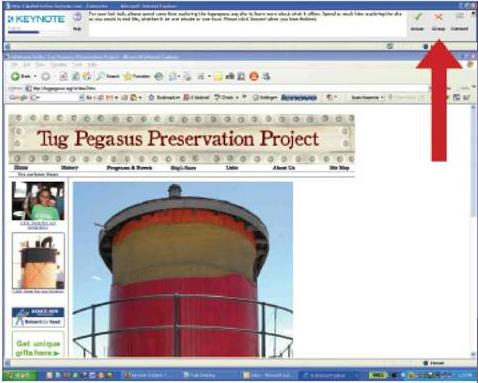Click the scroll down arrow of page
This screenshot has width=478, height=383.
click(x=473, y=354)
